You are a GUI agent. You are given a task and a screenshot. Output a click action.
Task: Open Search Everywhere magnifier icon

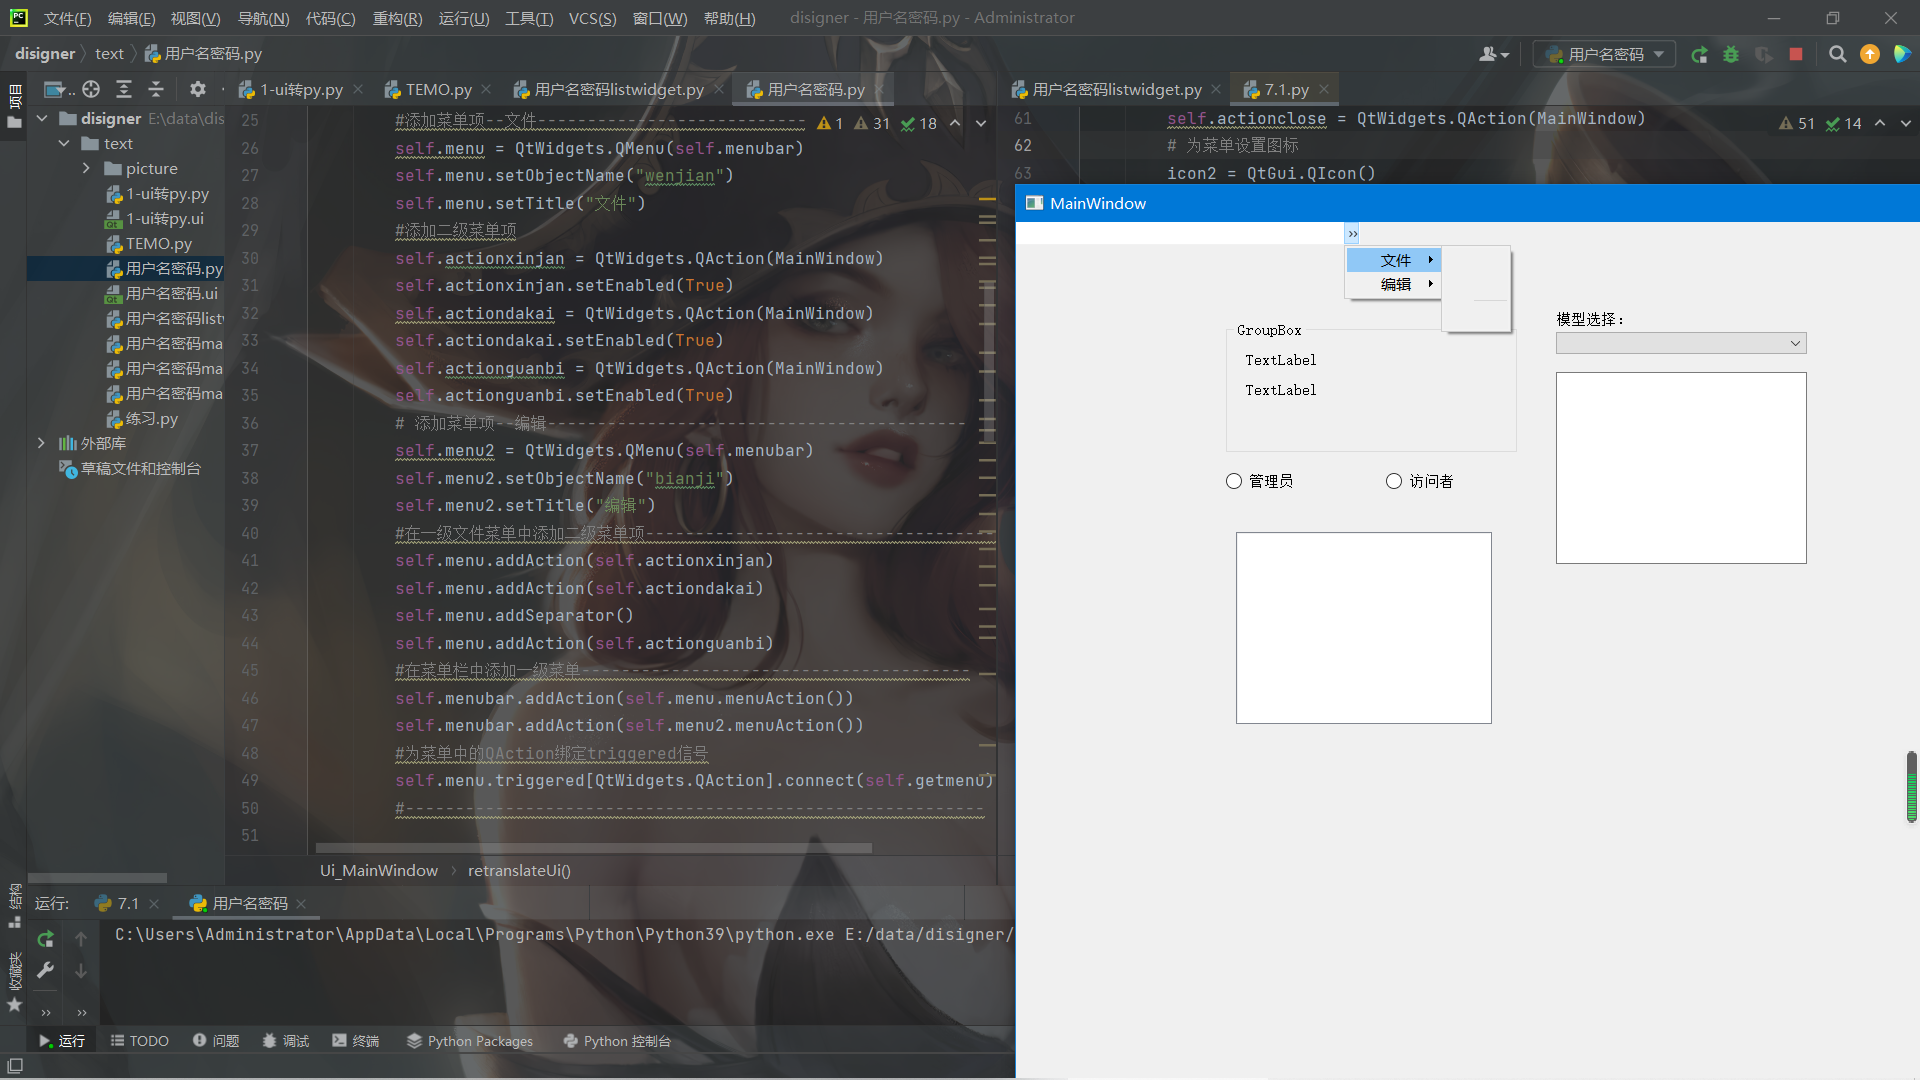click(x=1838, y=55)
